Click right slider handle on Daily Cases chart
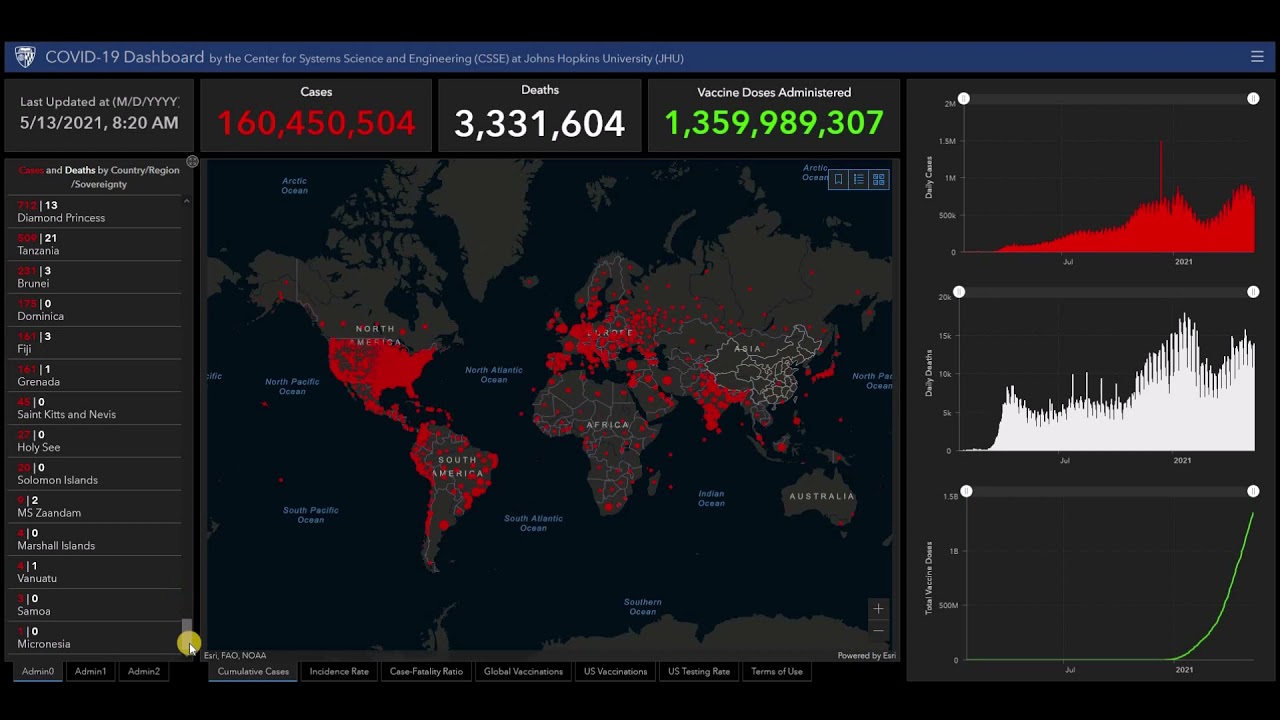Screen dimensions: 1280x720 1253,99
